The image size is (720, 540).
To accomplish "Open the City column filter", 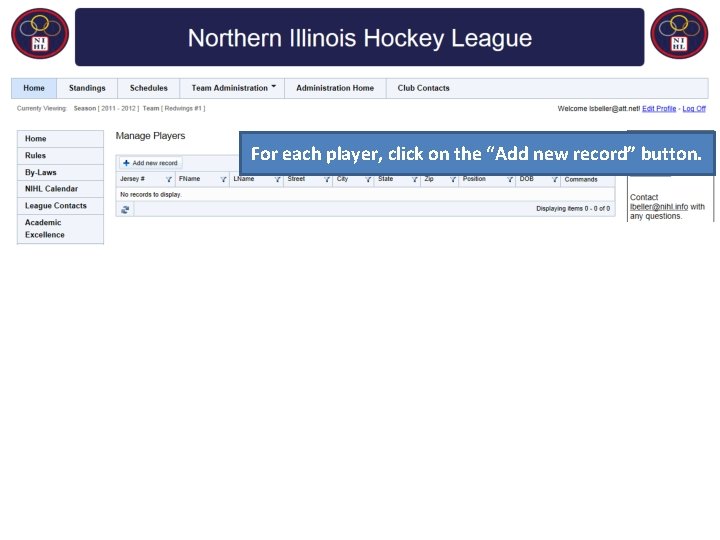I will (x=368, y=179).
